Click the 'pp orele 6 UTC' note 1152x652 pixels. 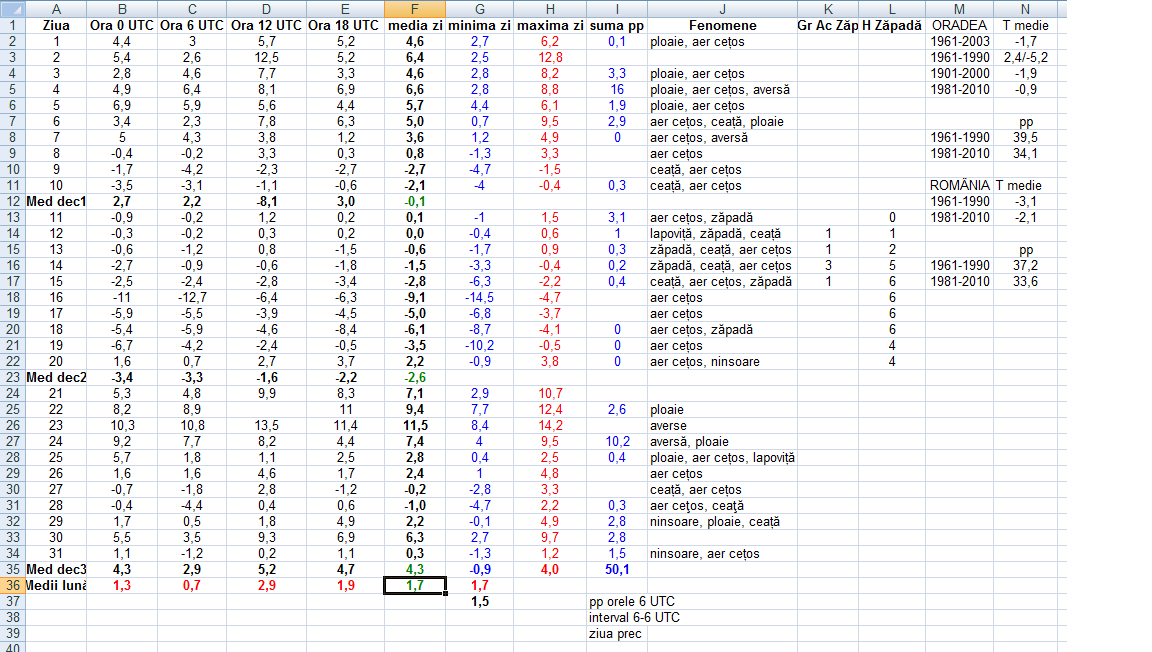(x=632, y=601)
